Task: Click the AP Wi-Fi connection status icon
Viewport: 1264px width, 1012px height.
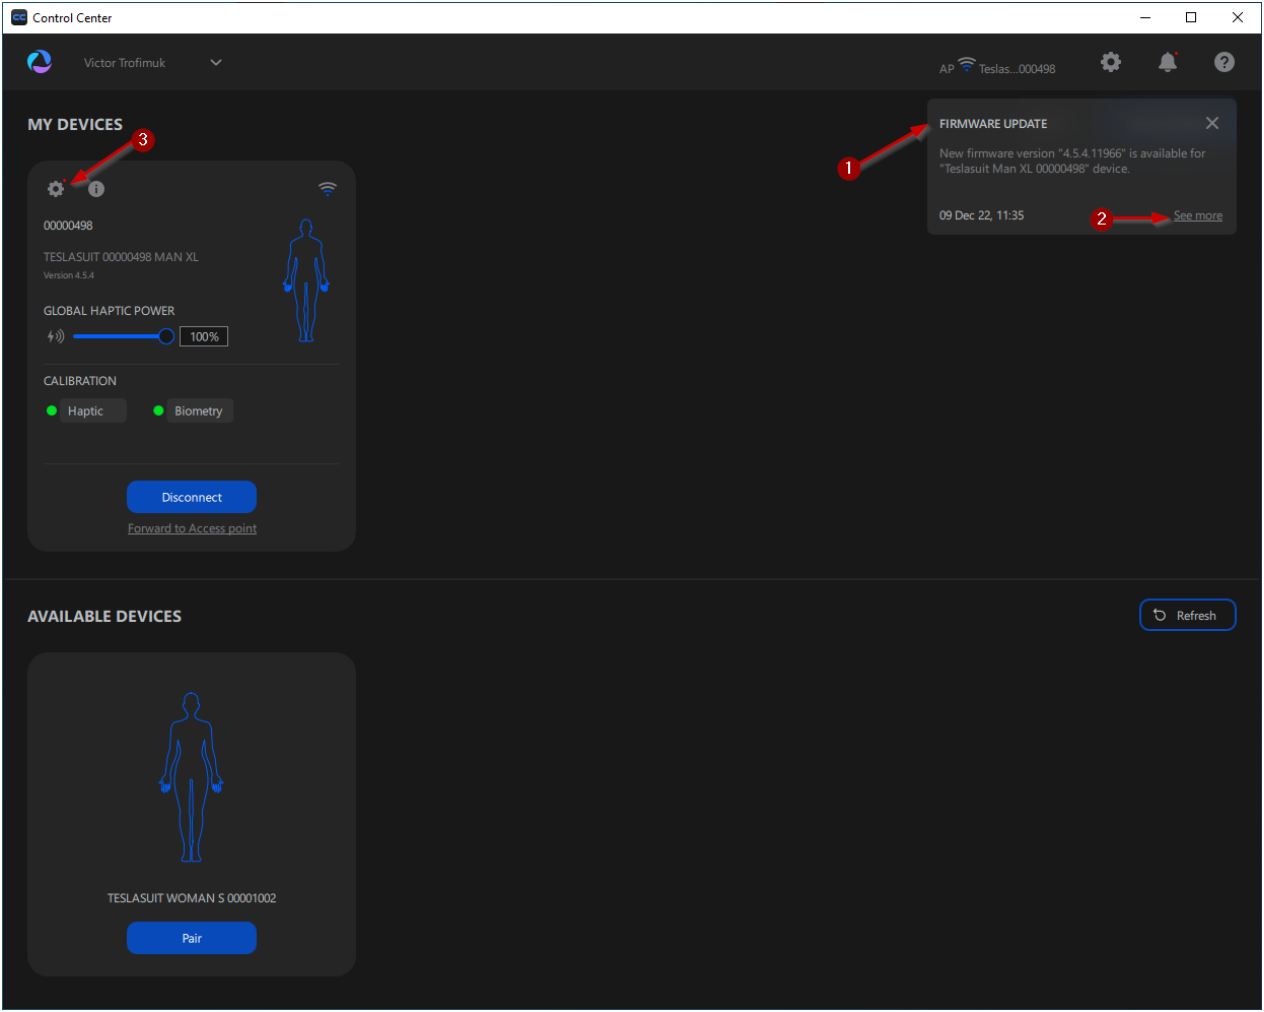Action: pyautogui.click(x=967, y=64)
